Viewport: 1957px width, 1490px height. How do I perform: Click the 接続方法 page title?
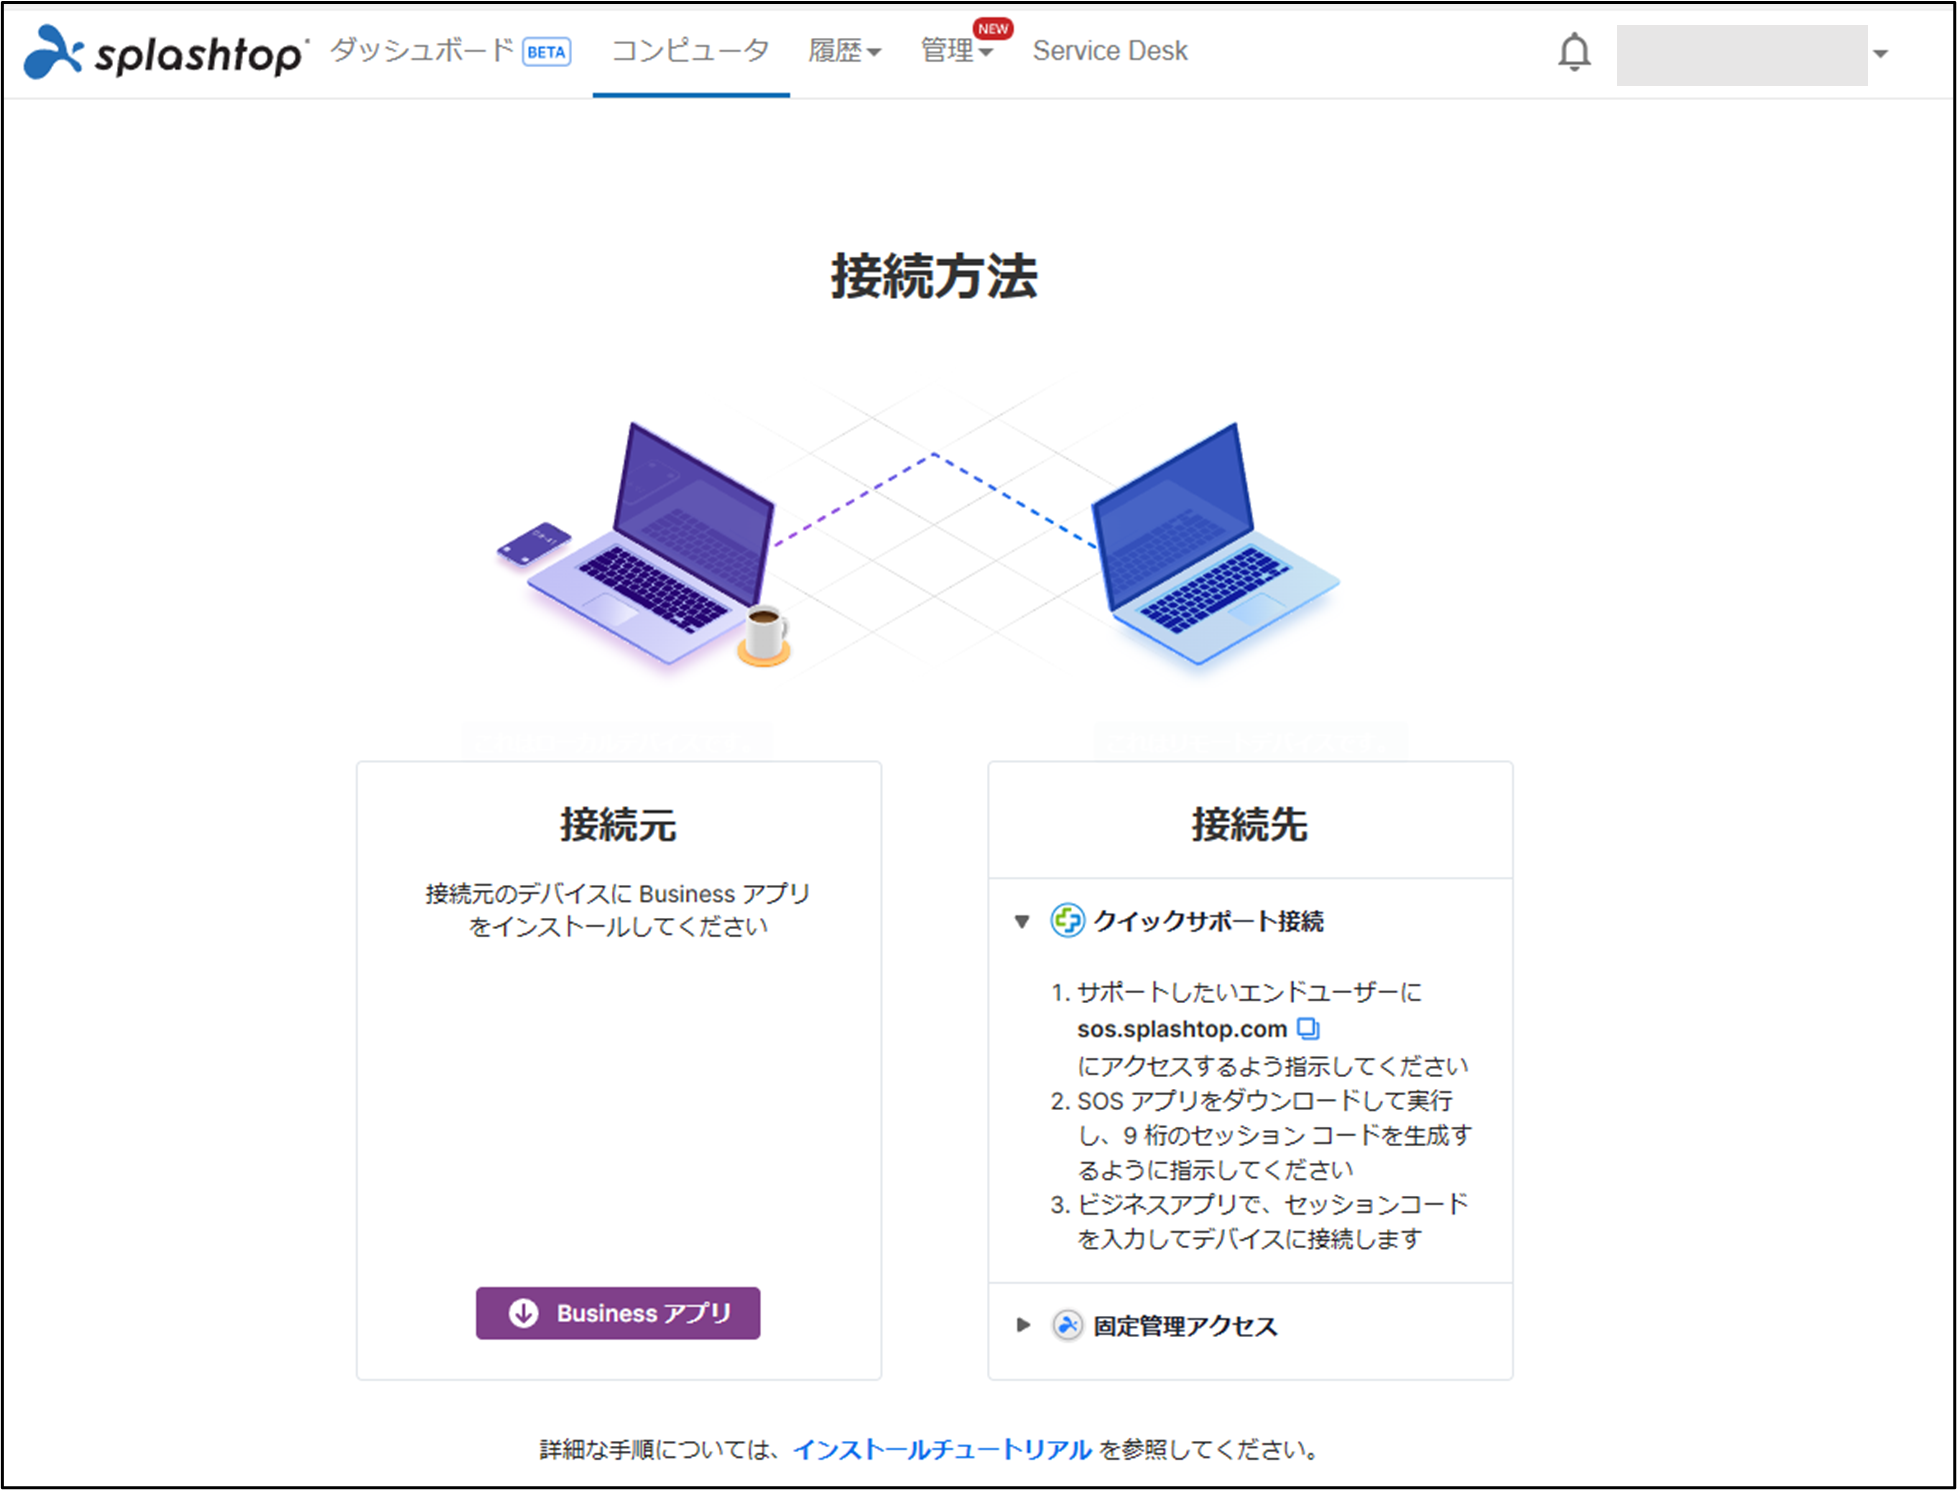coord(934,276)
